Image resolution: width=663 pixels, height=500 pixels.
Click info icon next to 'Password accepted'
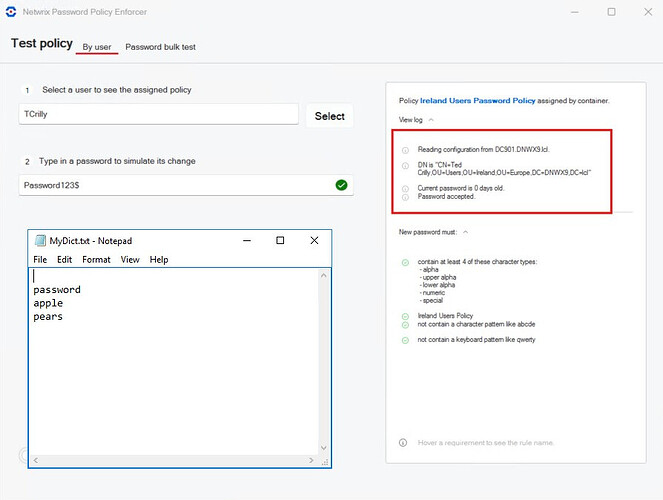pos(405,197)
